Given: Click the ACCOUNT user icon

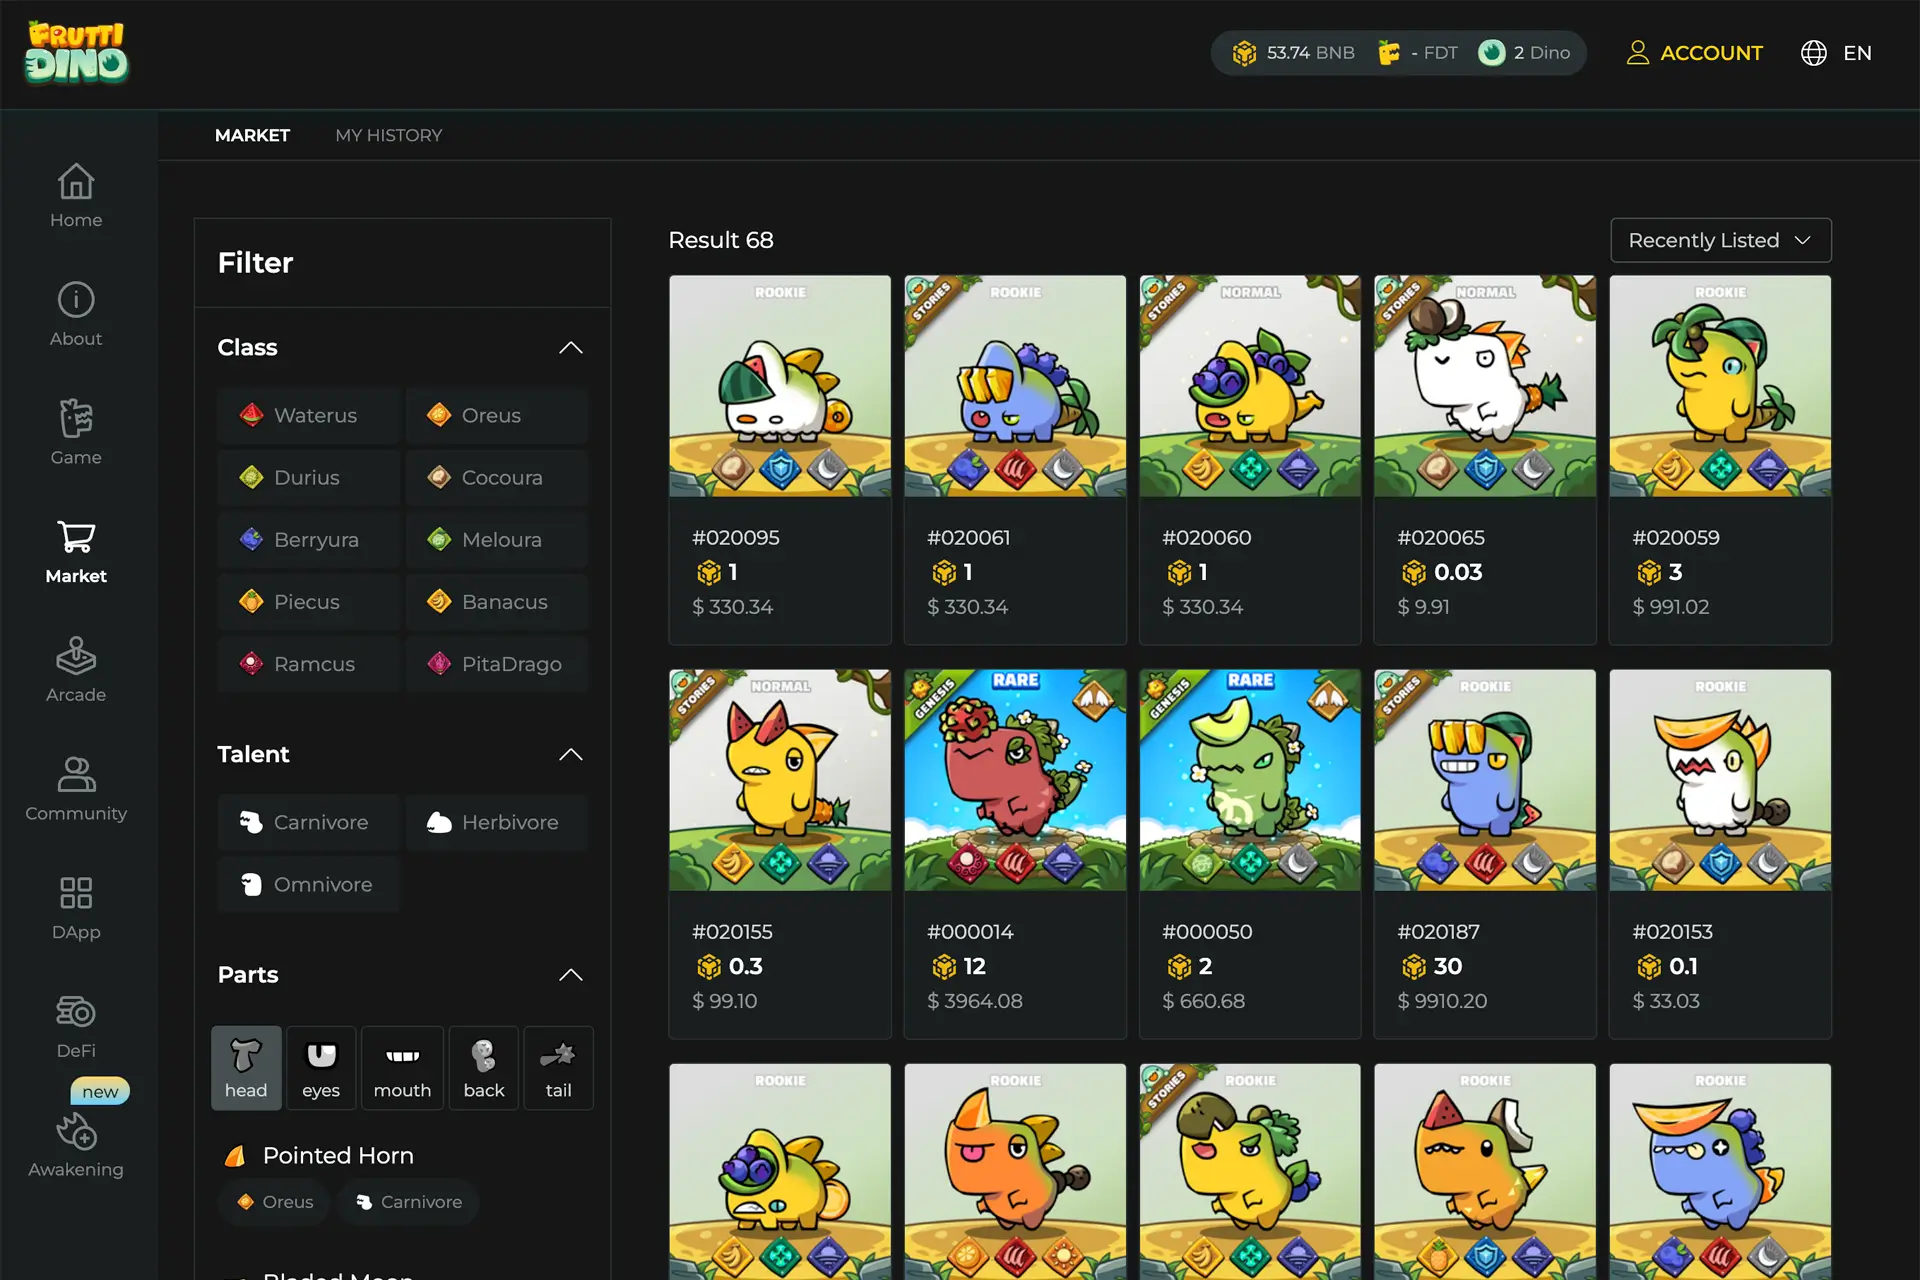Looking at the screenshot, I should coord(1637,53).
